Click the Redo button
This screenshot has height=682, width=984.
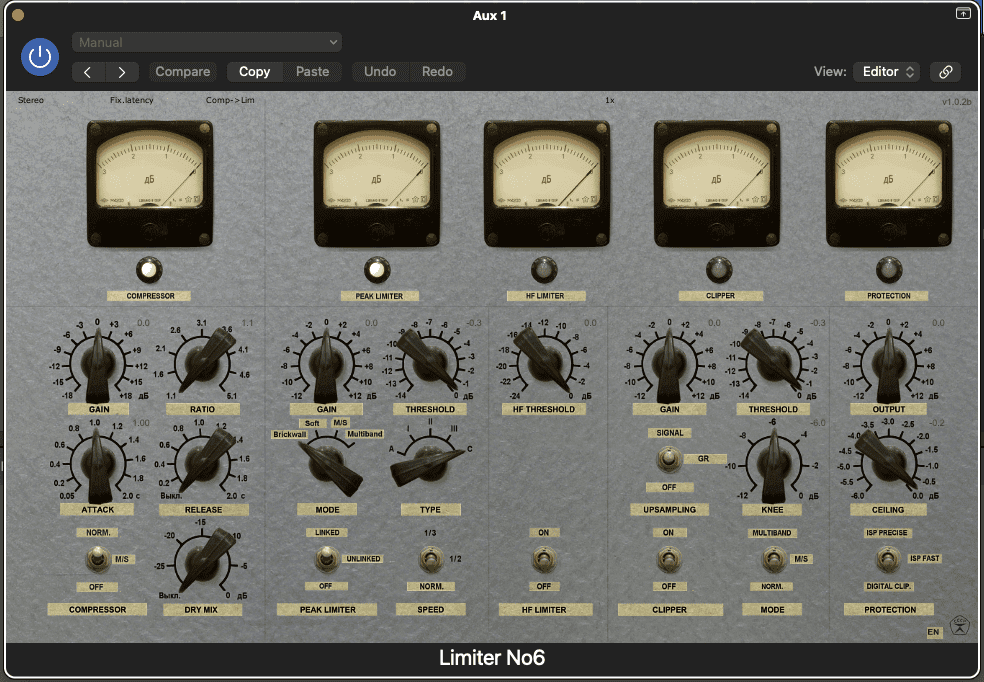pyautogui.click(x=437, y=72)
